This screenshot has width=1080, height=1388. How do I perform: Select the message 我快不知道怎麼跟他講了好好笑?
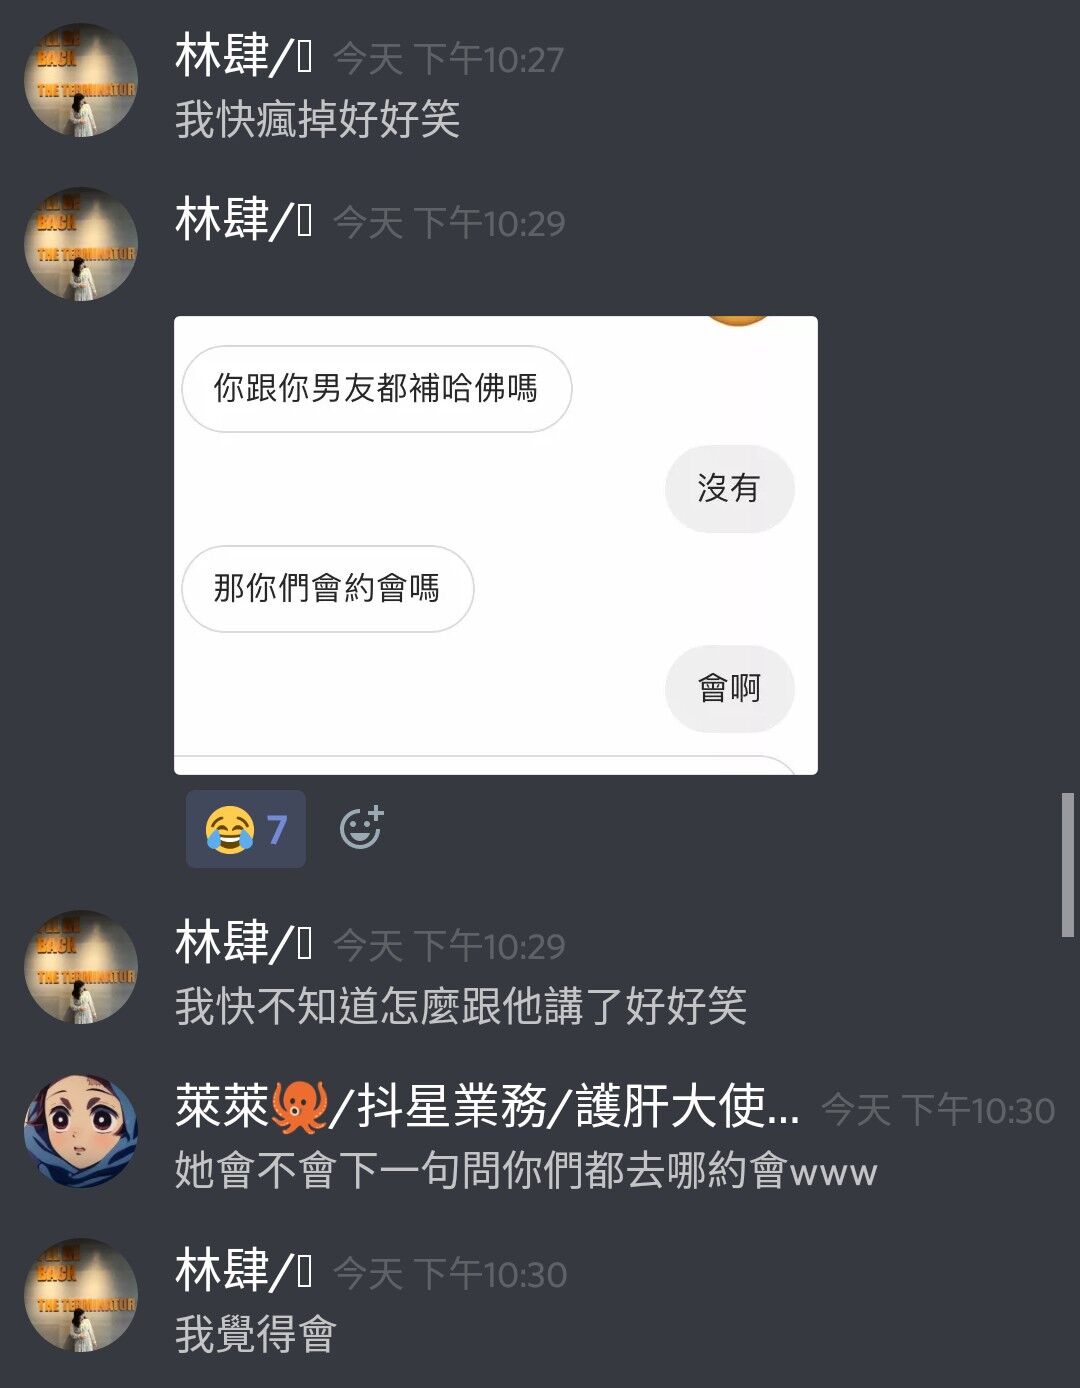tap(461, 1007)
